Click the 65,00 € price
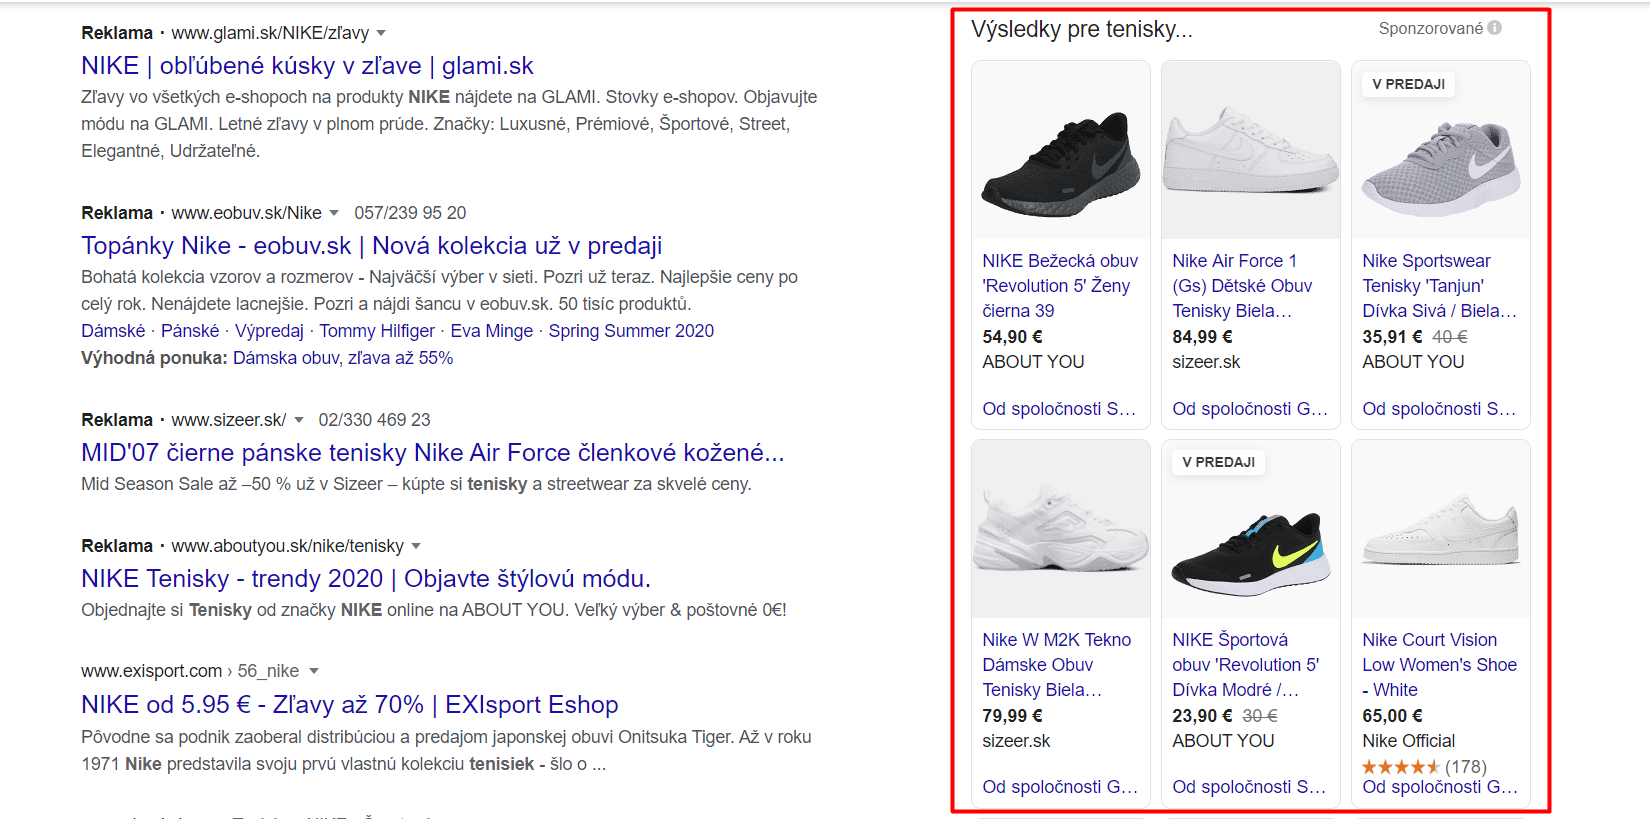This screenshot has height=819, width=1650. coord(1392,716)
